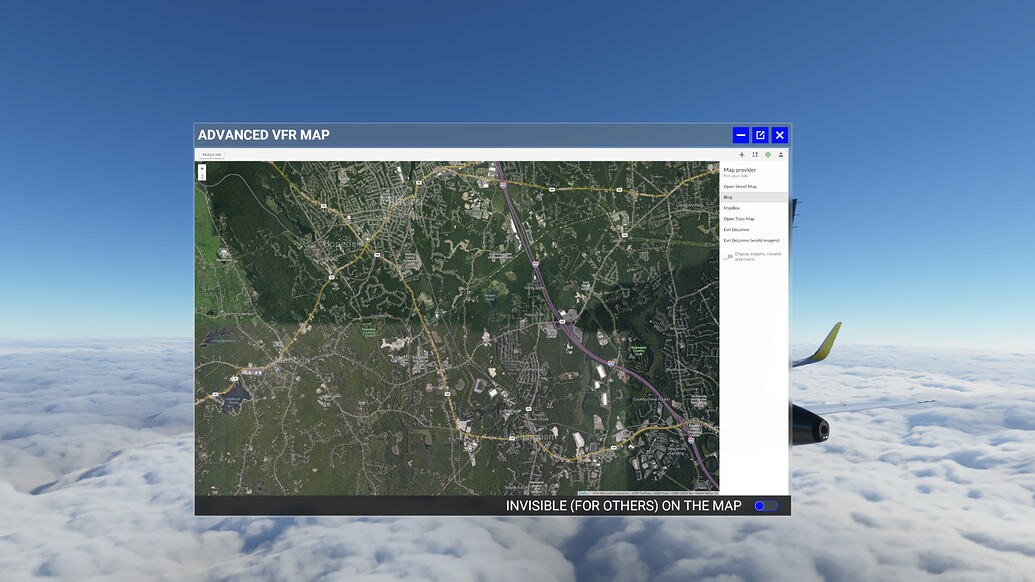1035x582 pixels.
Task: Open the pop-out window icon in the title bar
Action: [759, 134]
